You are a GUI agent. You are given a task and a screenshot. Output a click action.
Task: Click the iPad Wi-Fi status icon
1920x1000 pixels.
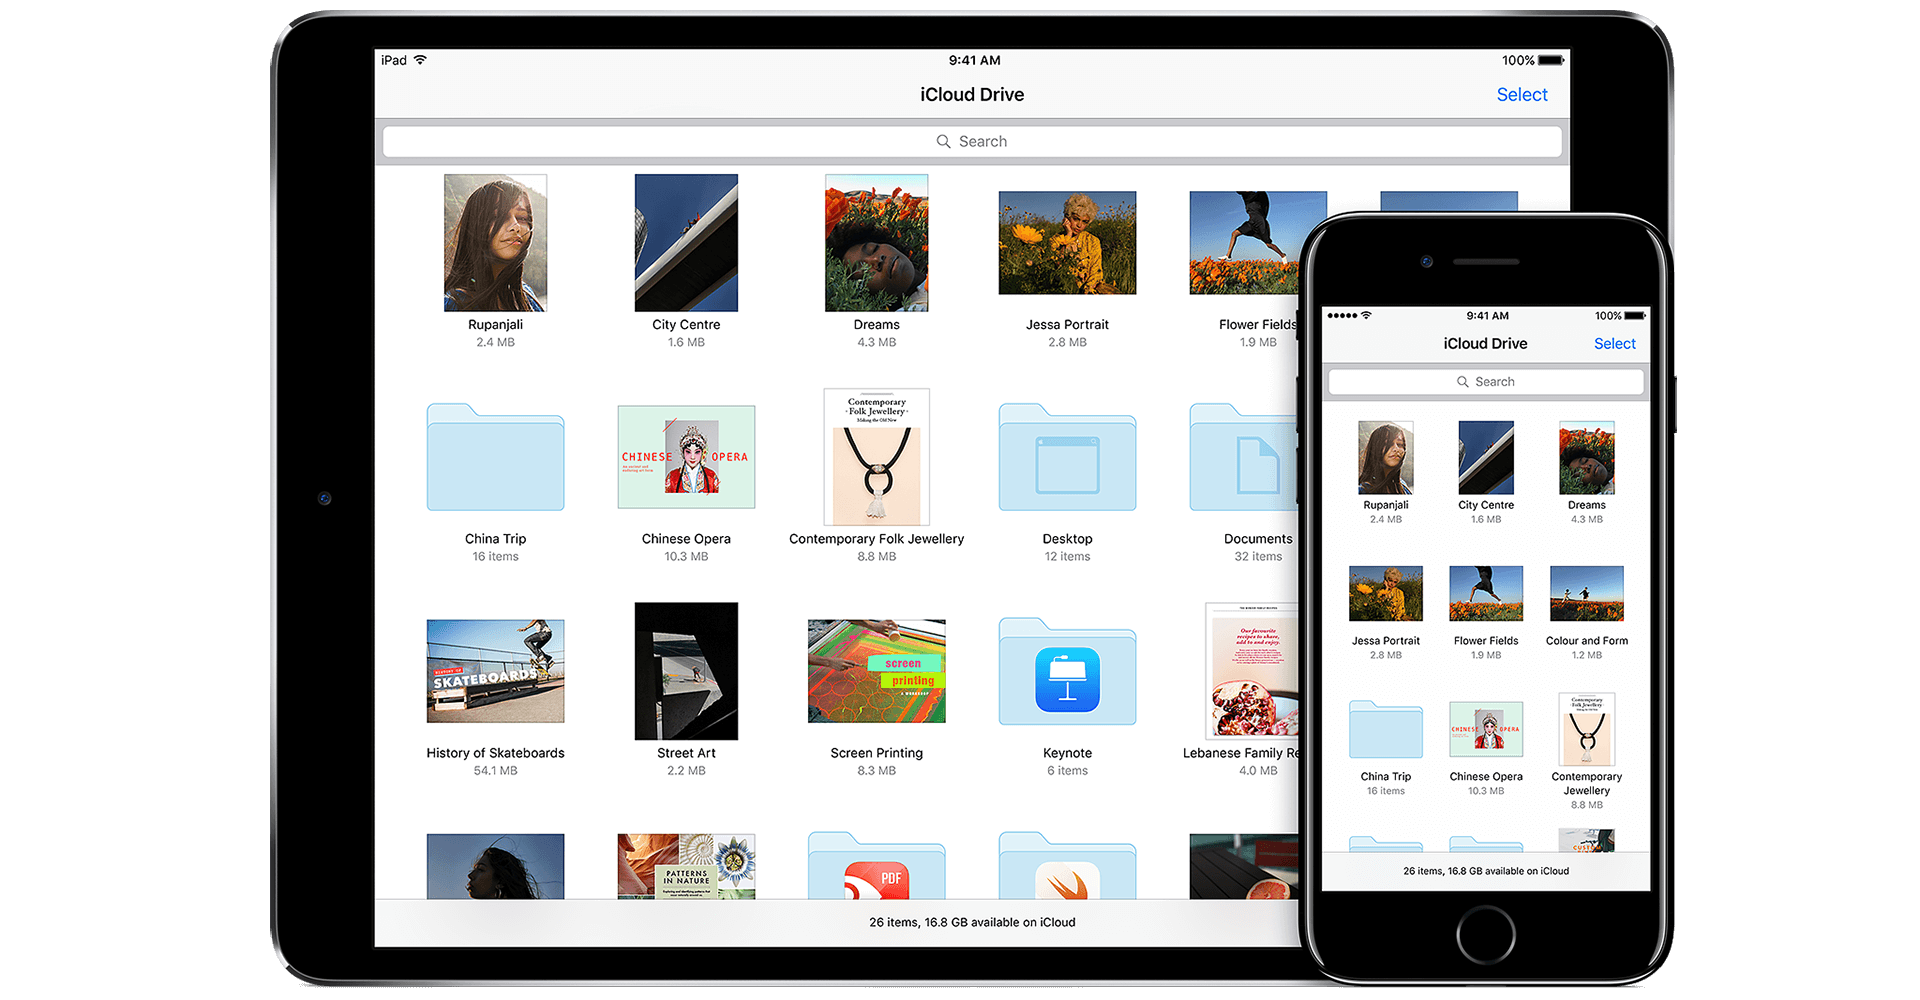pos(420,60)
